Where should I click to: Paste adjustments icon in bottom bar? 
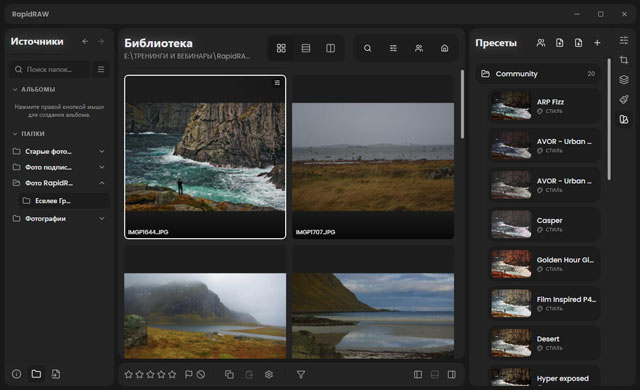coord(249,374)
